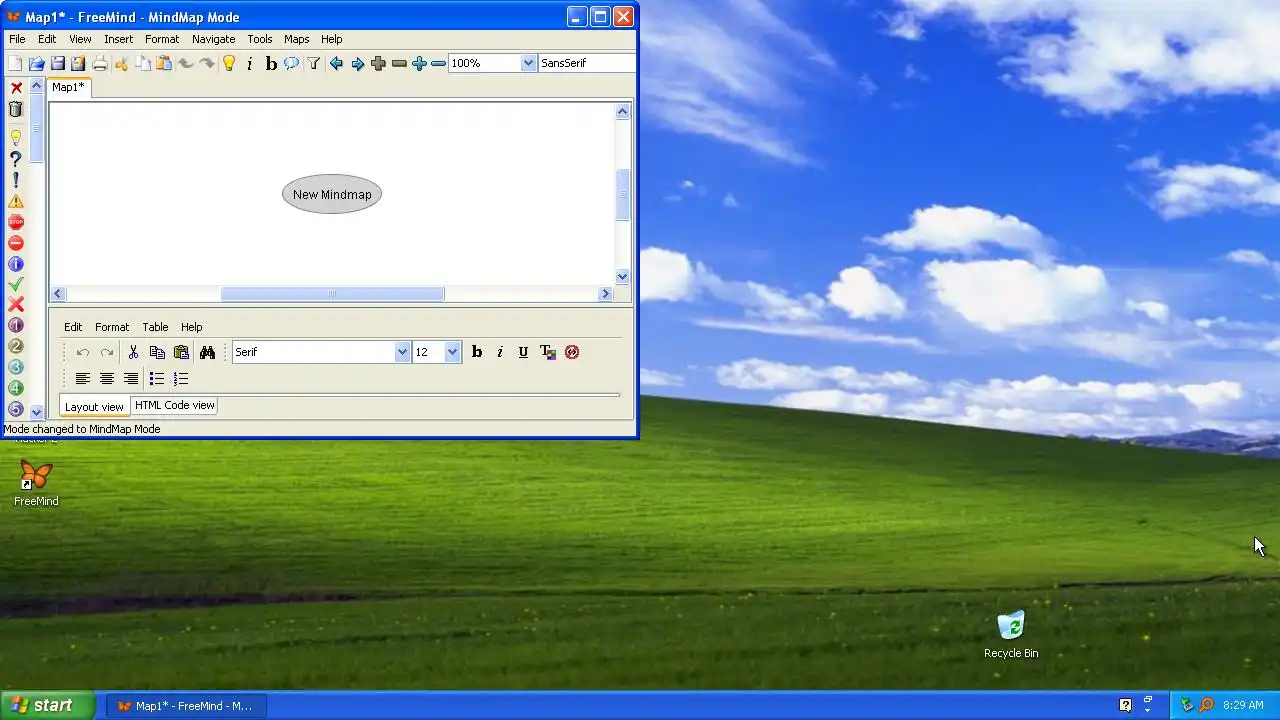The height and width of the screenshot is (720, 1280).
Task: Open the File menu
Action: click(17, 39)
